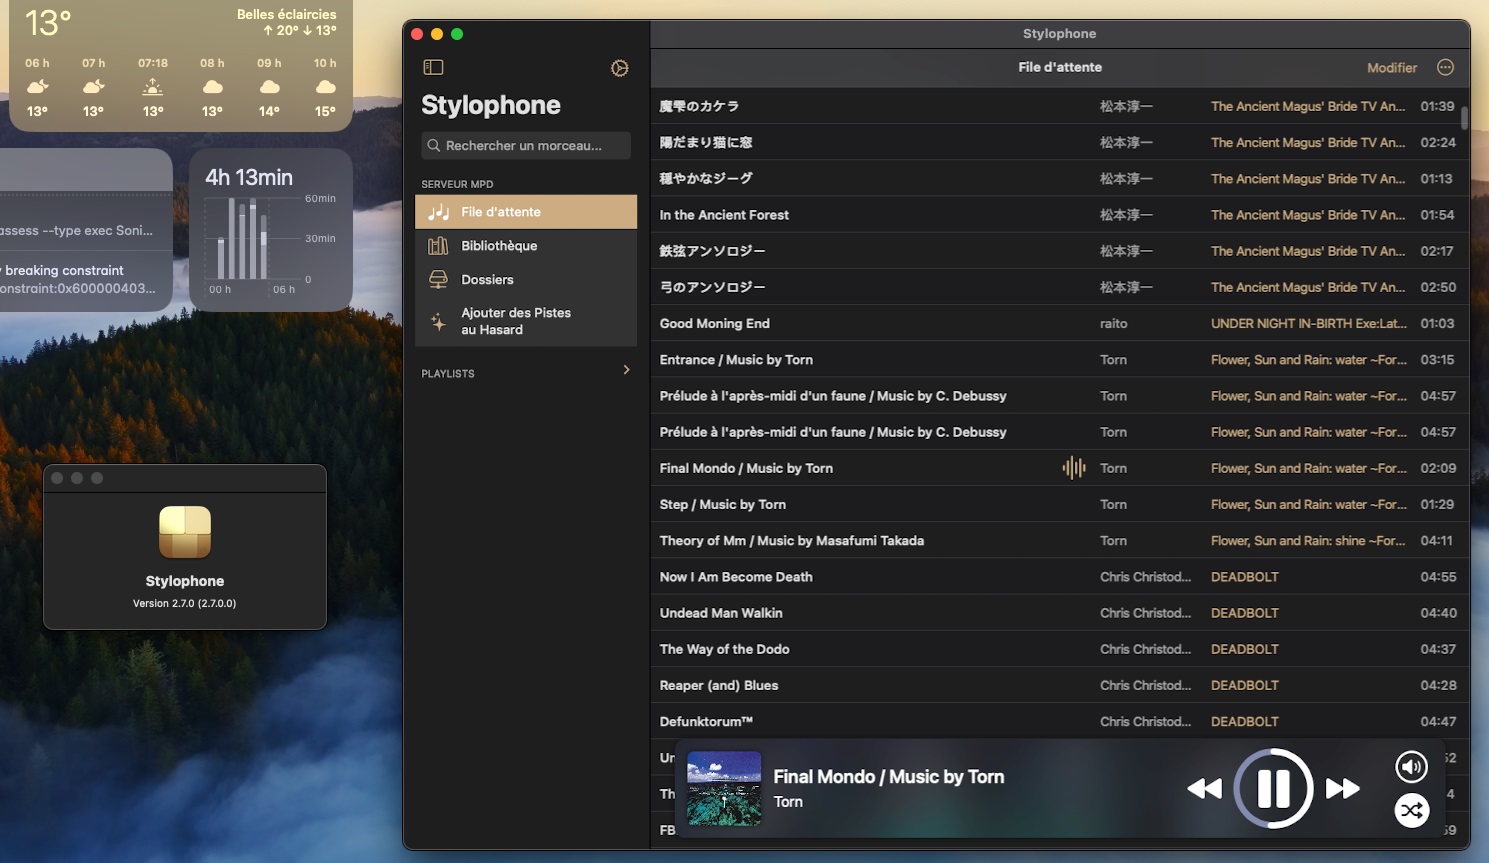
Task: Select track "鉄弦アンソロジー"
Action: (x=1059, y=251)
